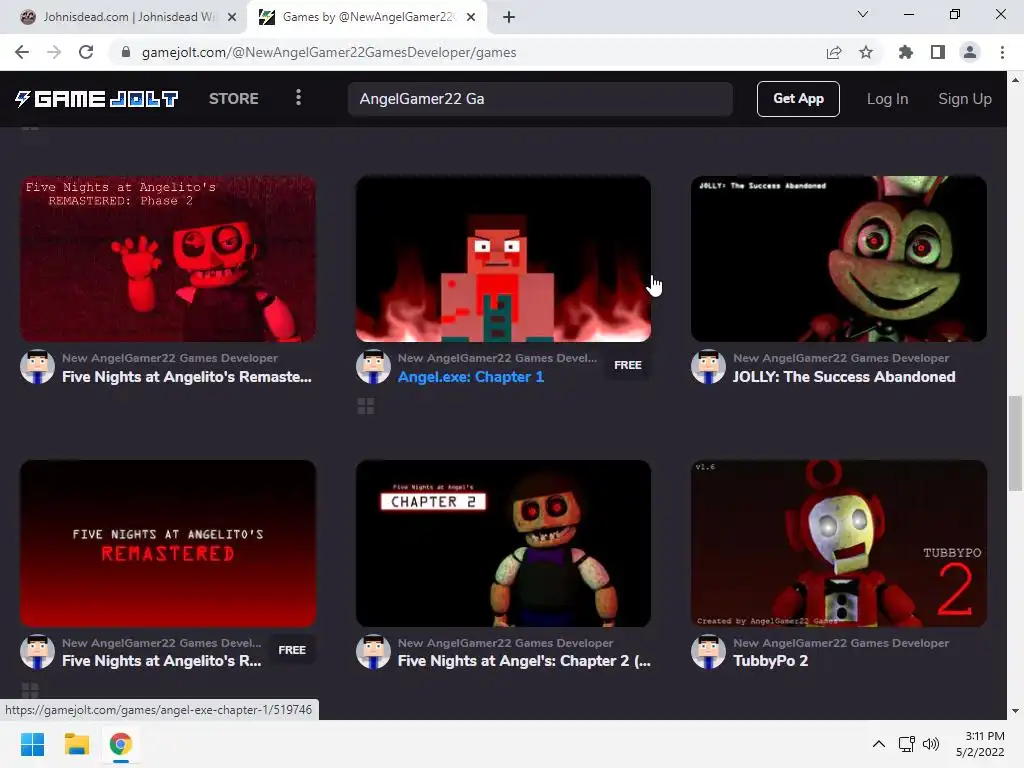Image resolution: width=1024 pixels, height=768 pixels.
Task: Click FREE badge on Five Nights at Angelito's R...
Action: 292,650
